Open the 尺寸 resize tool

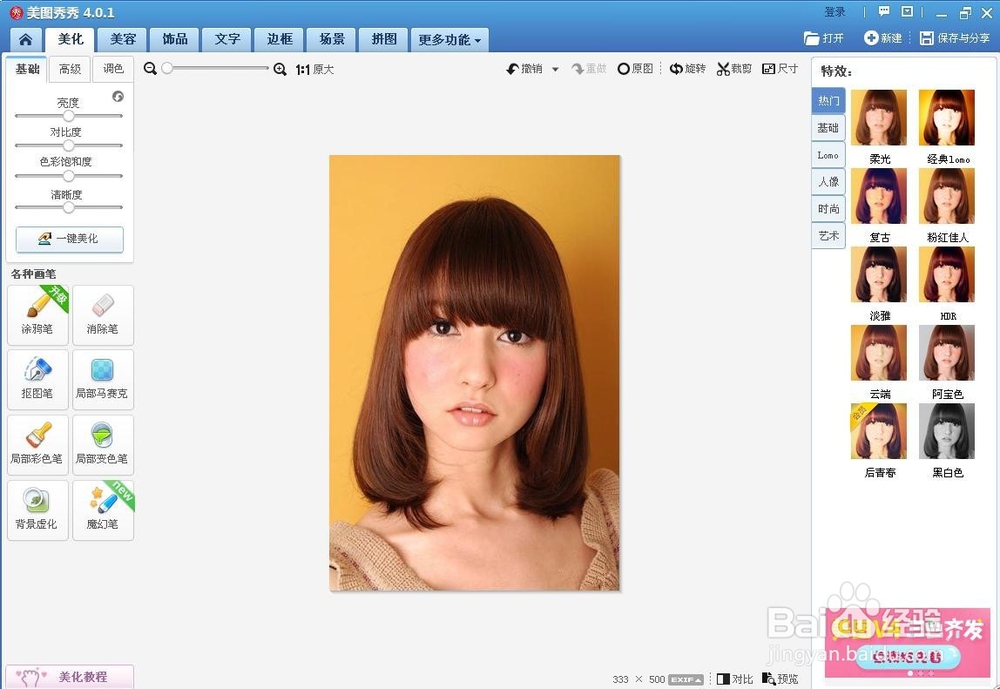click(x=780, y=68)
